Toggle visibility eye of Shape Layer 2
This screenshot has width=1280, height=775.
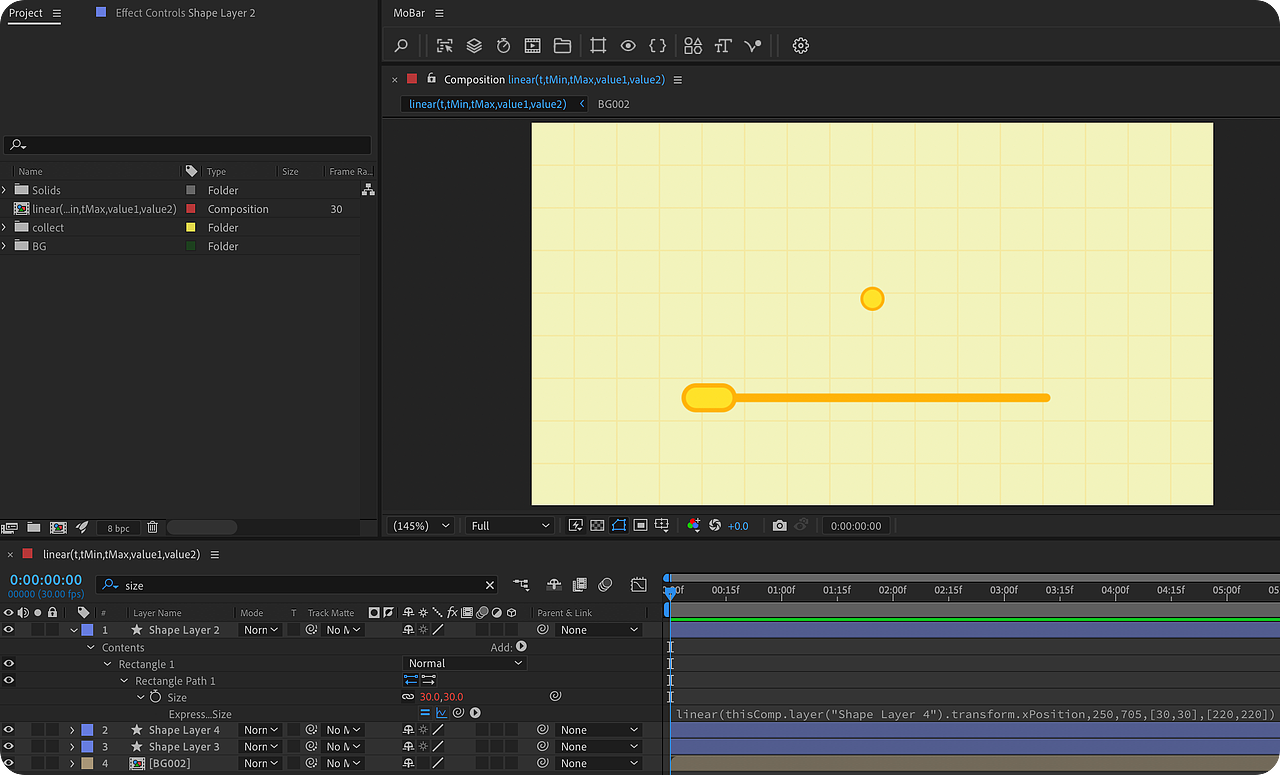tap(9, 630)
